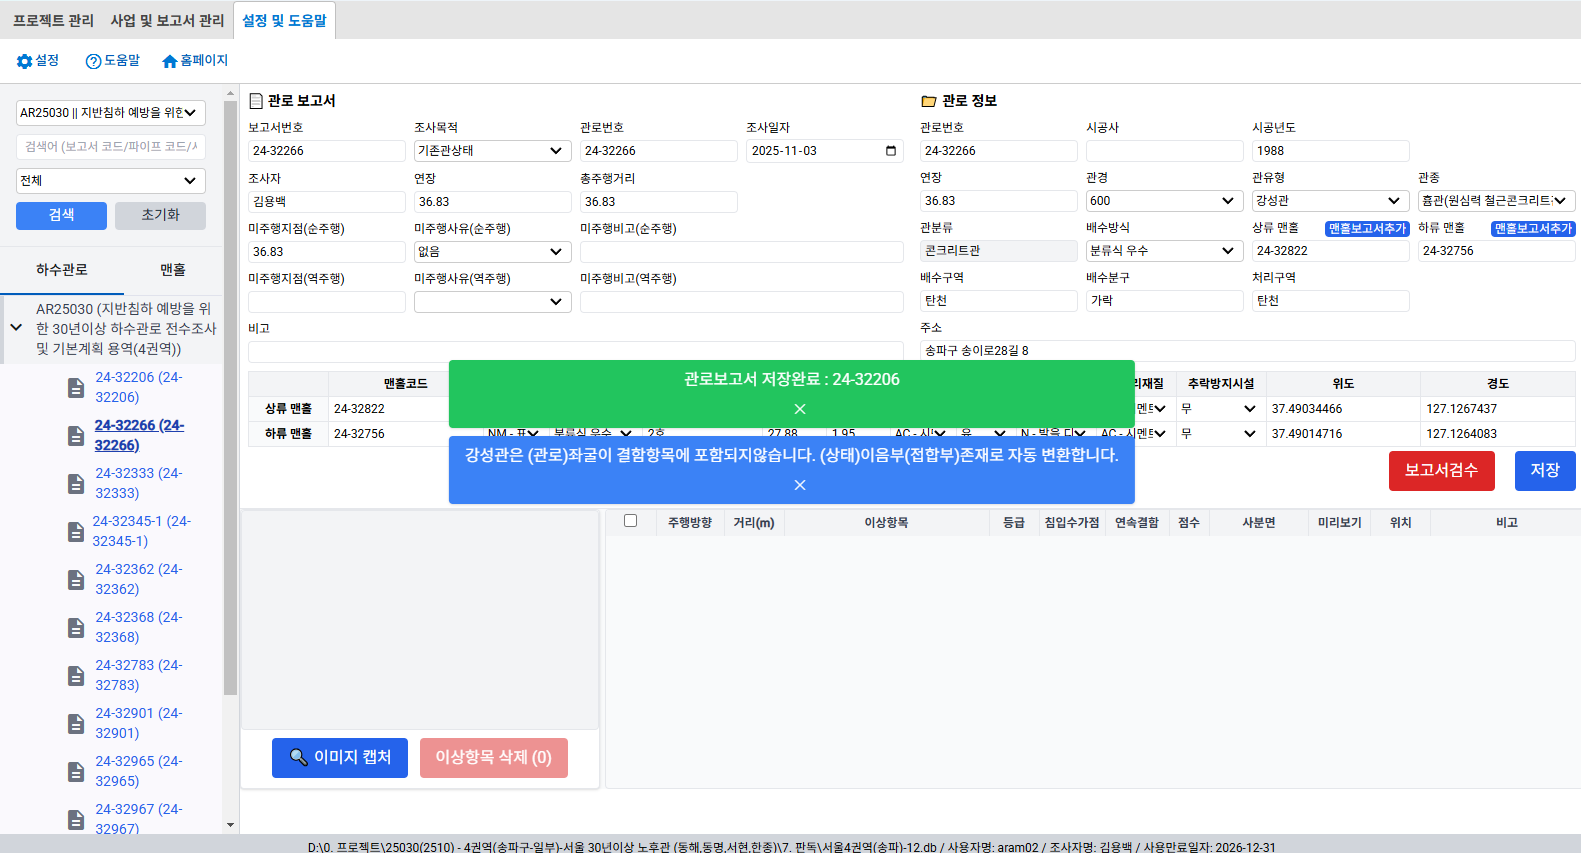Click the red 보고서검수 button
Viewport: 1581px width, 853px height.
pos(1441,471)
